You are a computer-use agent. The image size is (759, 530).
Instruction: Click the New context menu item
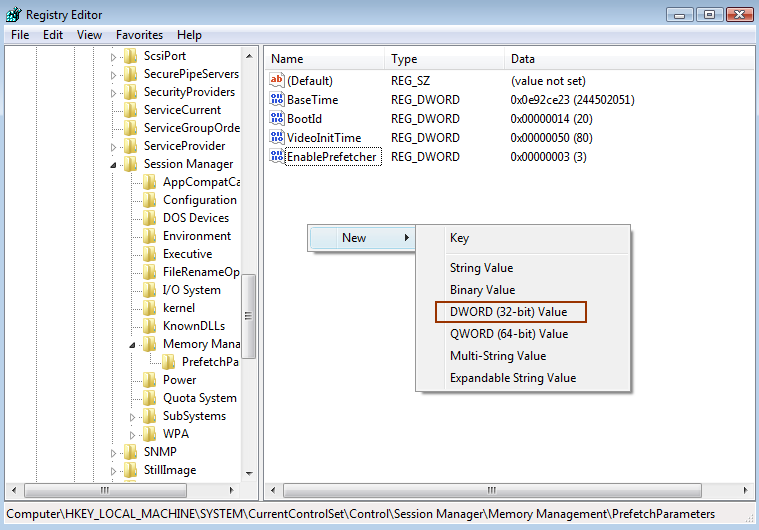click(x=362, y=238)
